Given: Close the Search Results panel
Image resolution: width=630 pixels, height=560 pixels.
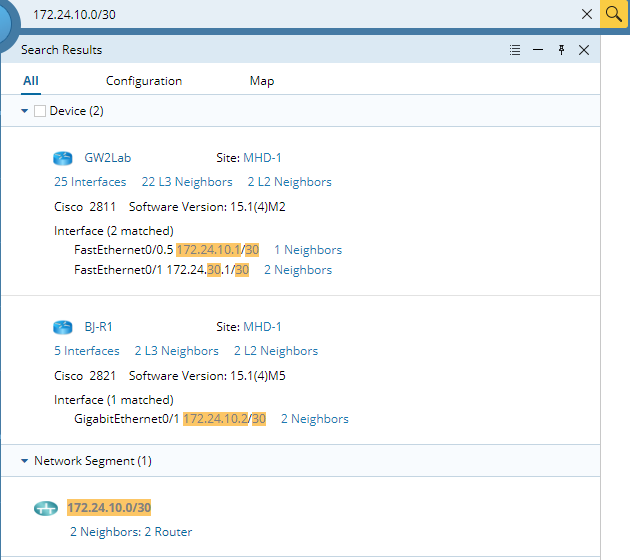Looking at the screenshot, I should [x=584, y=50].
